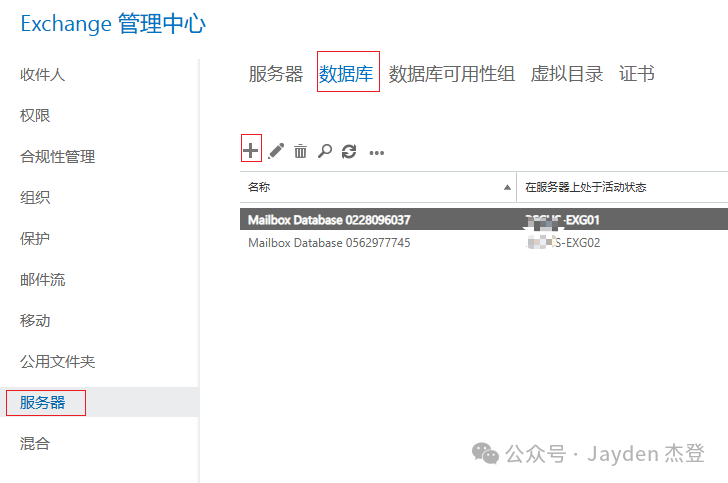Screen dimensions: 728x483
Task: Click the pencil edit icon
Action: click(x=276, y=151)
